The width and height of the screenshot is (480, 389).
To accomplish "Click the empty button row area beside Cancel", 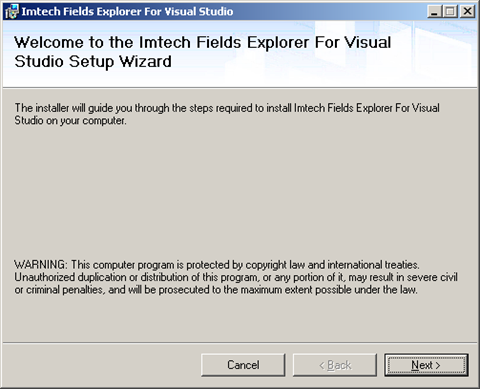I will coord(102,365).
